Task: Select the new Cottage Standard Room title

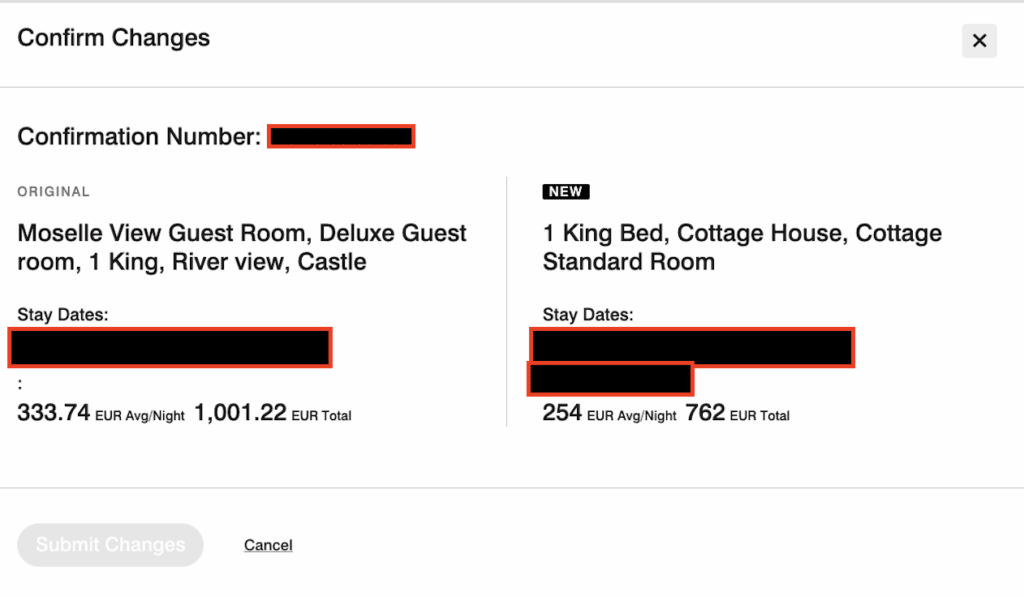Action: tap(741, 247)
